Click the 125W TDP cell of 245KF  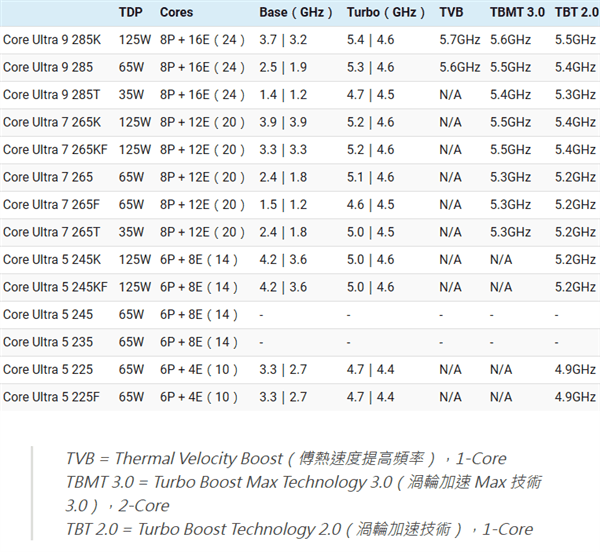coord(135,287)
